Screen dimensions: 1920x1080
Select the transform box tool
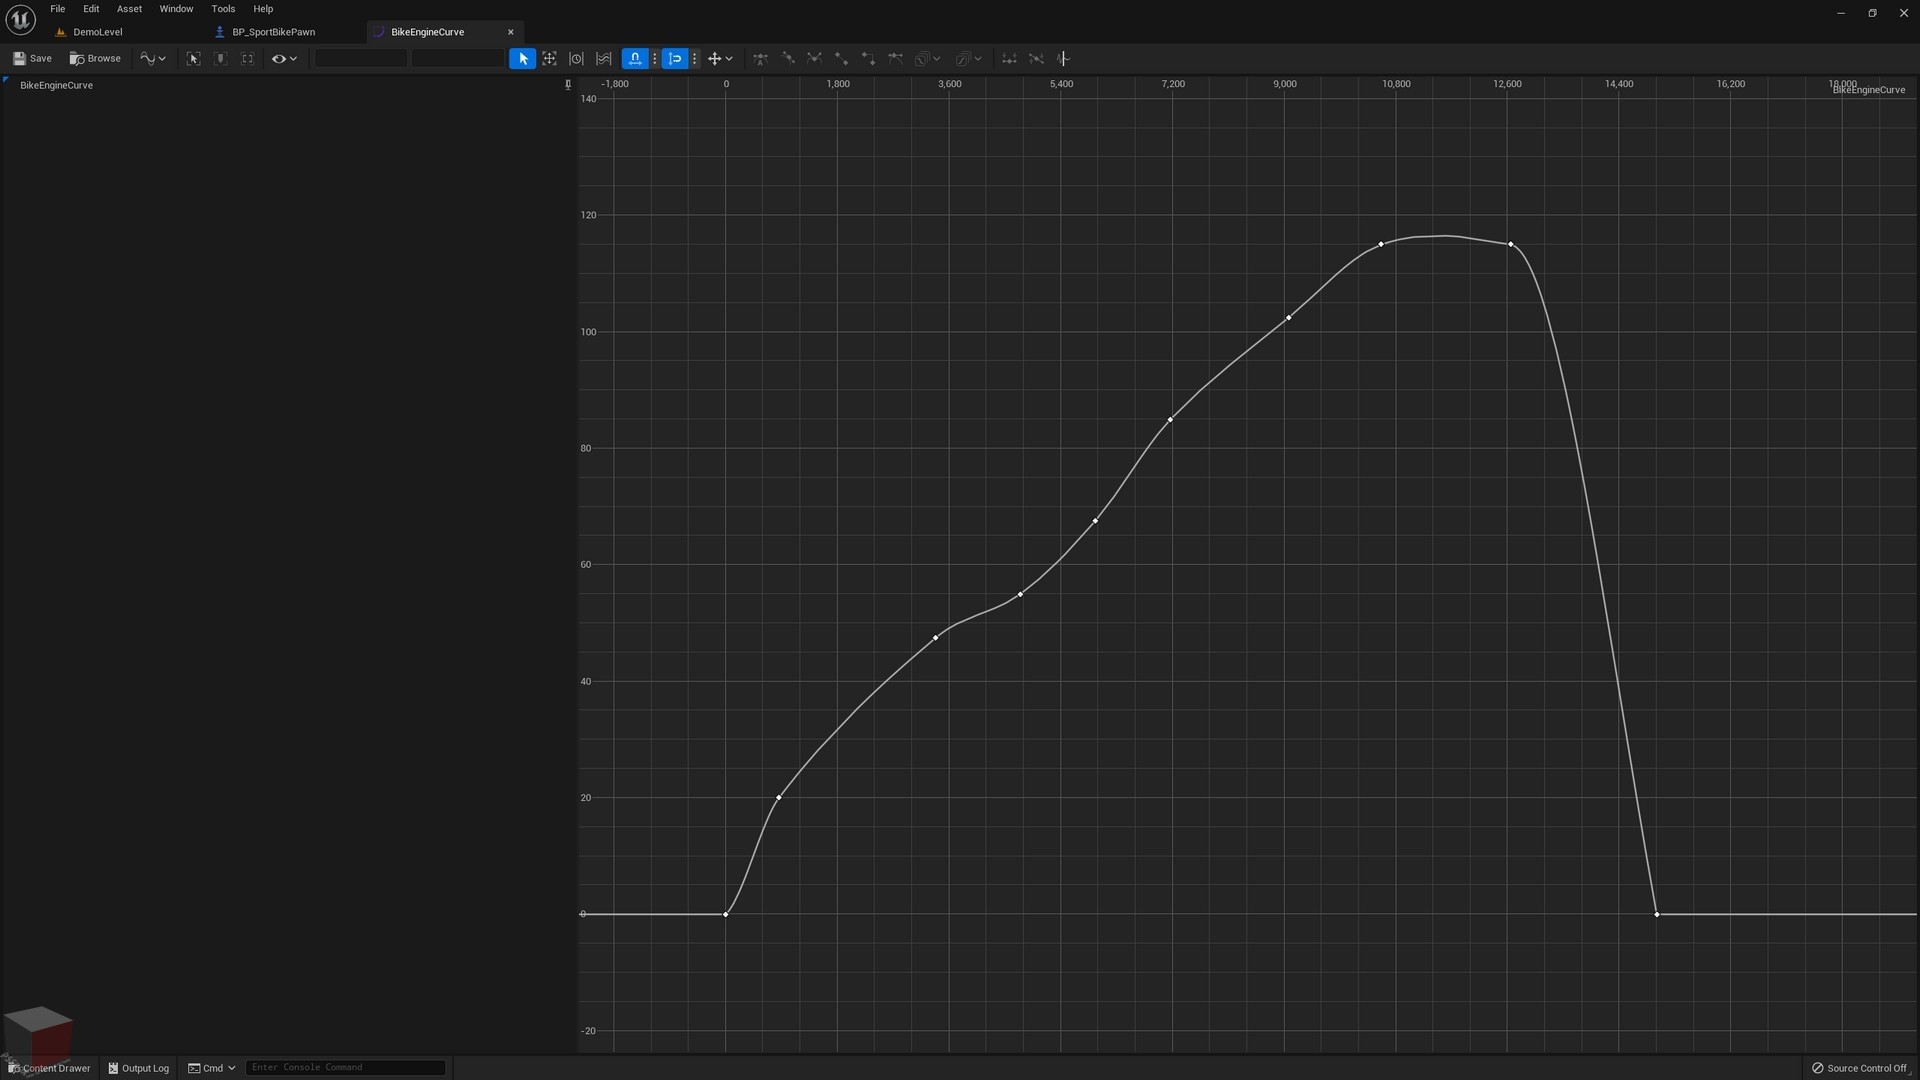pos(549,59)
